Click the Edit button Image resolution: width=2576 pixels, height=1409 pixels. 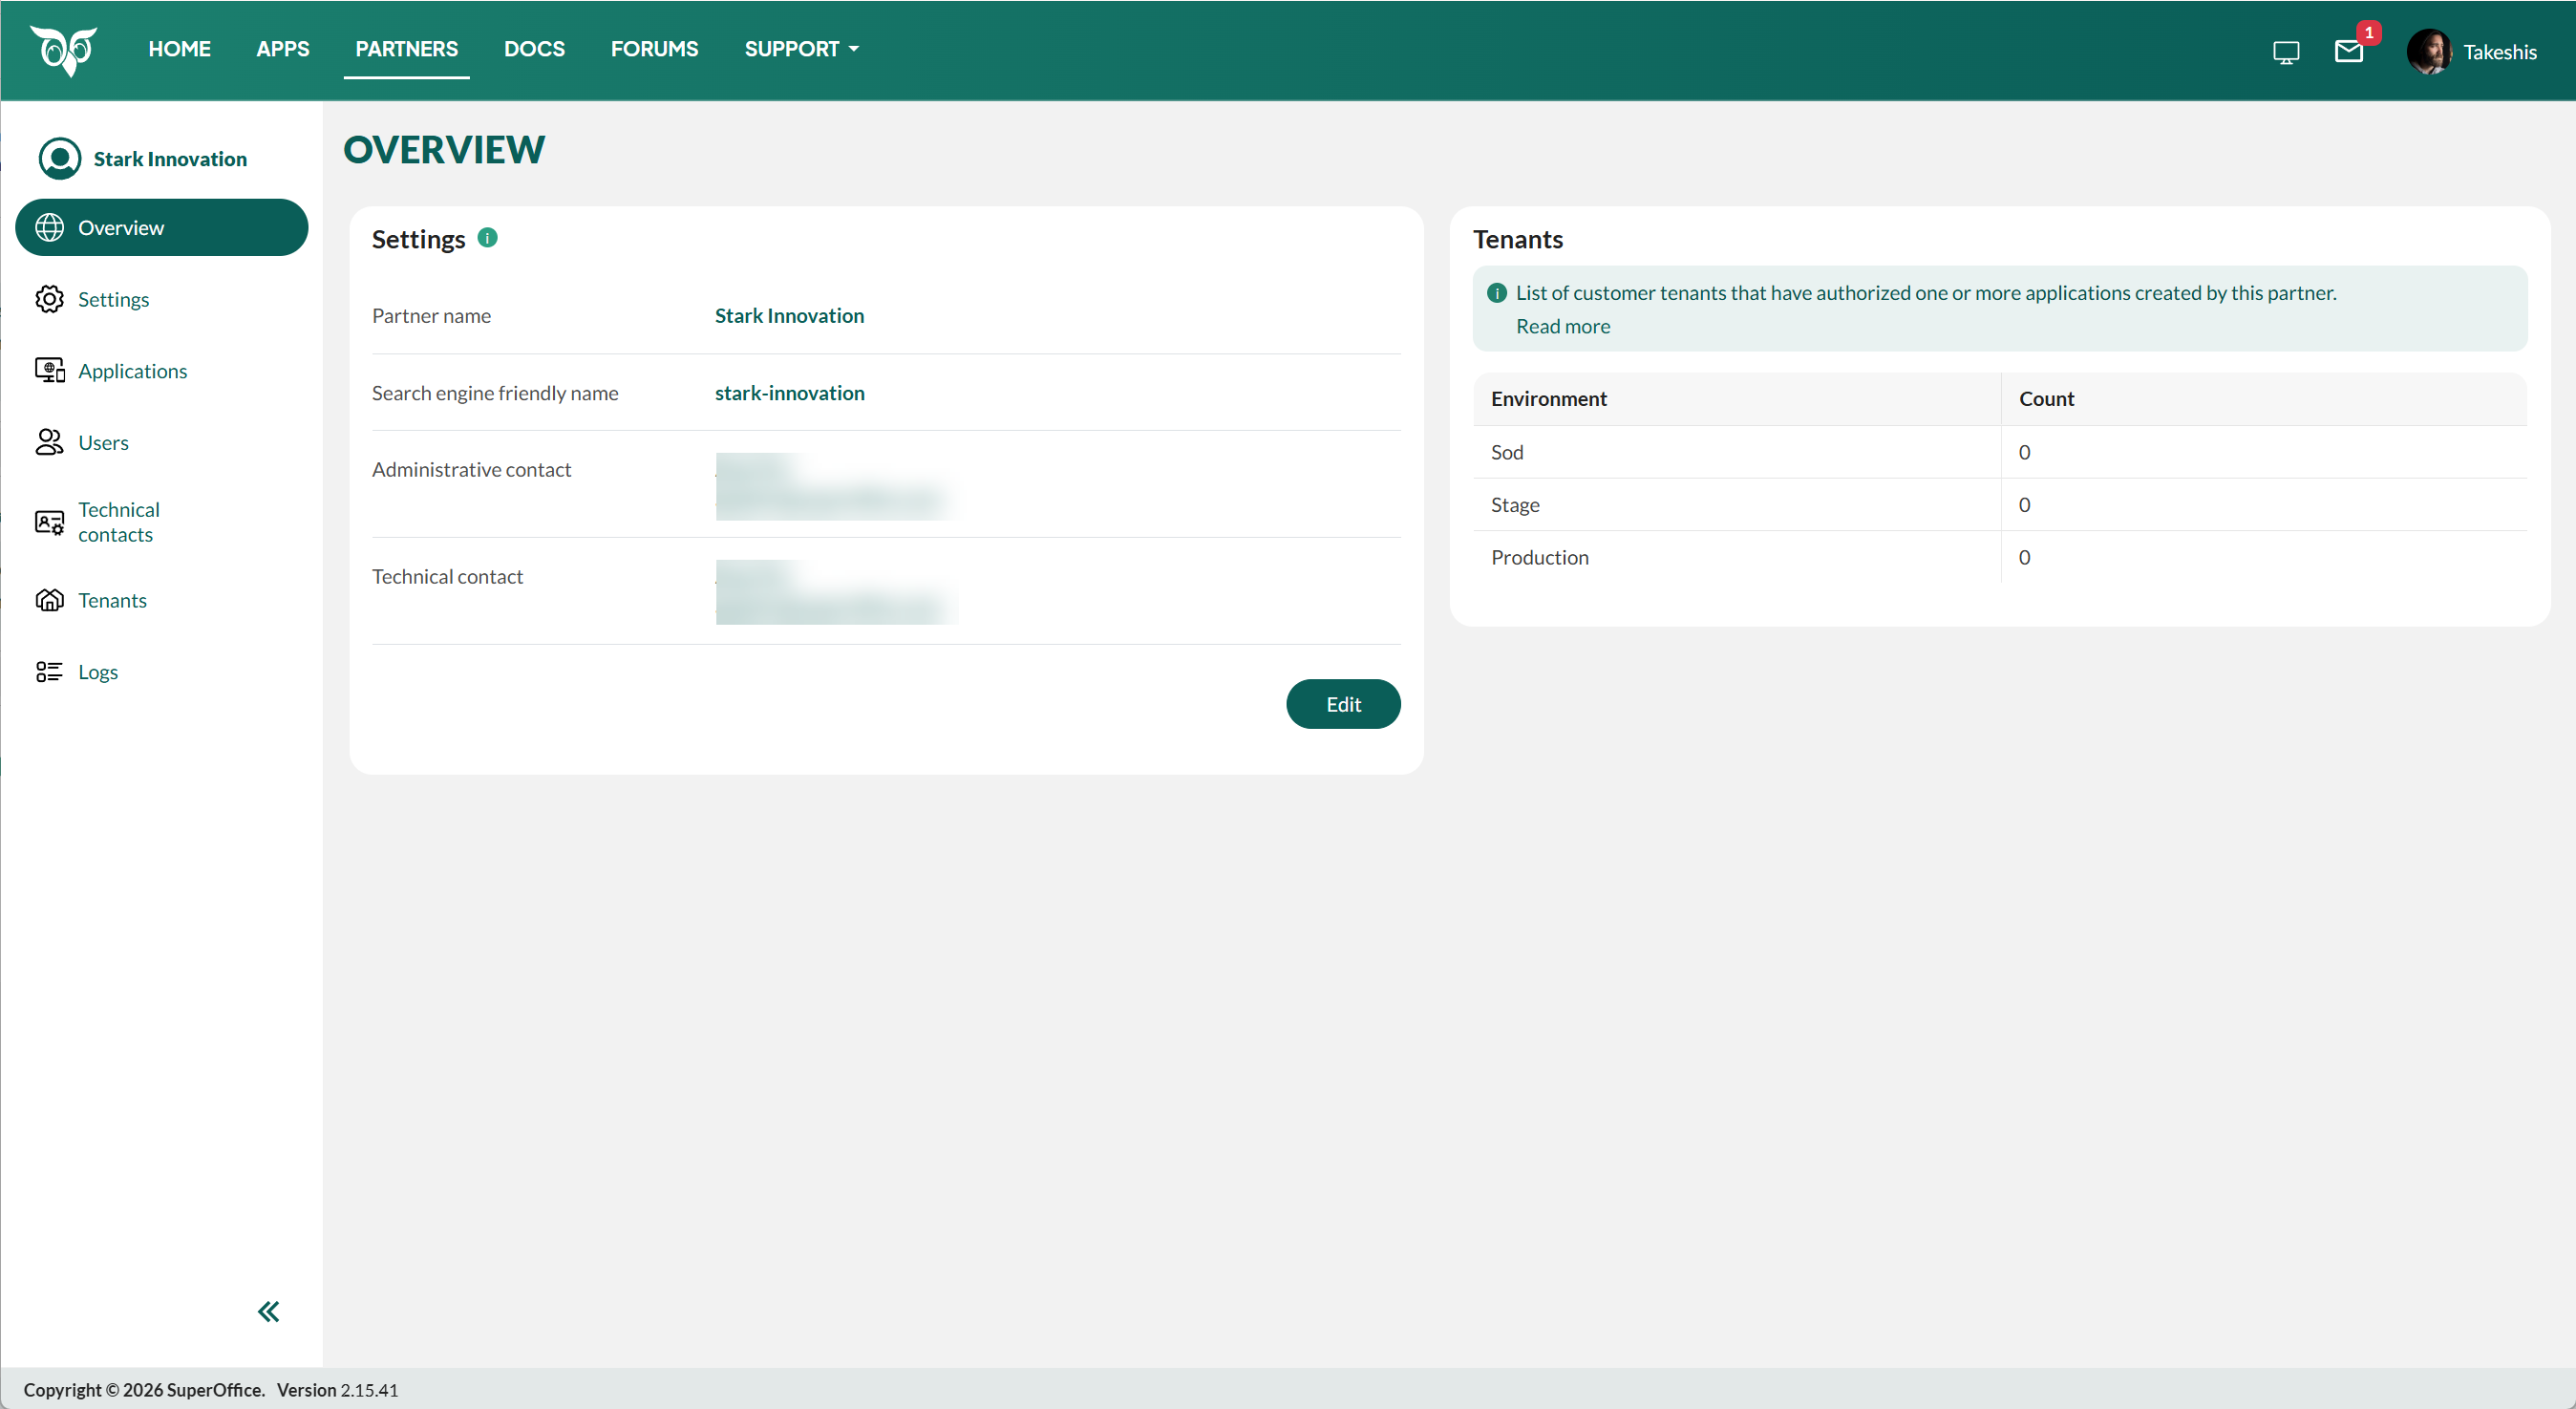[x=1343, y=704]
